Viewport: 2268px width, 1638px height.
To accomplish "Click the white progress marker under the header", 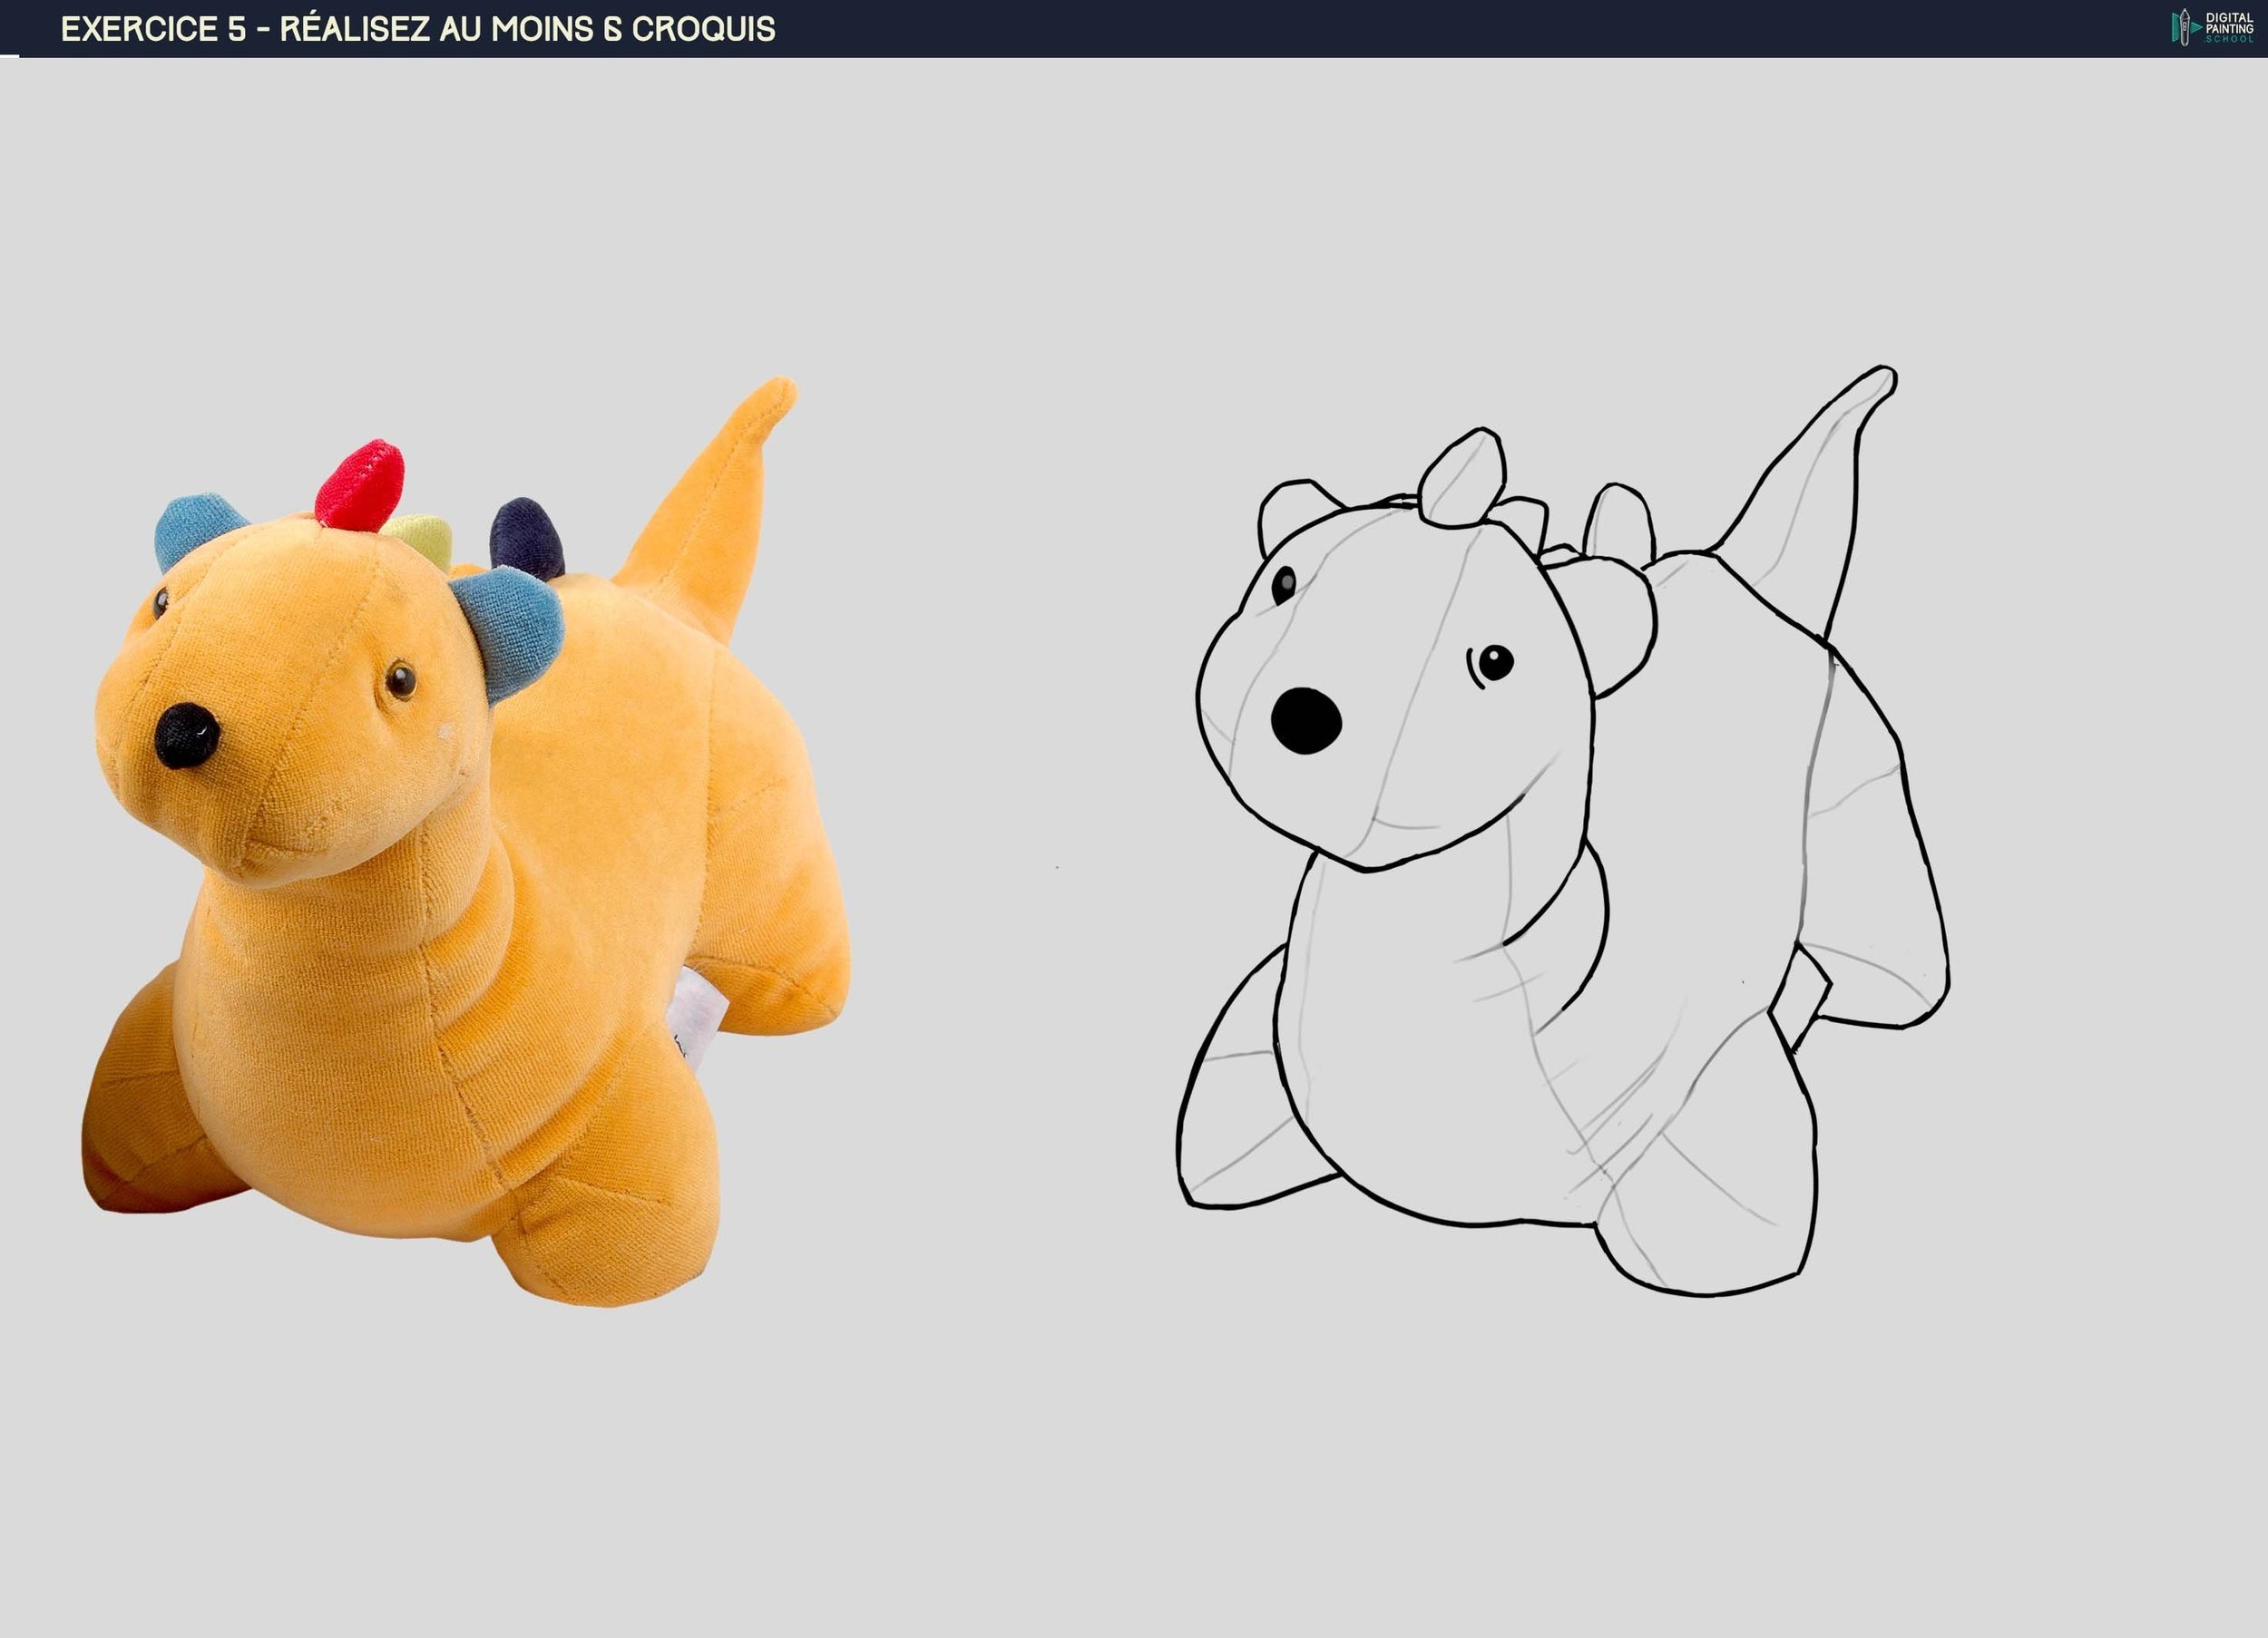I will [x=9, y=57].
